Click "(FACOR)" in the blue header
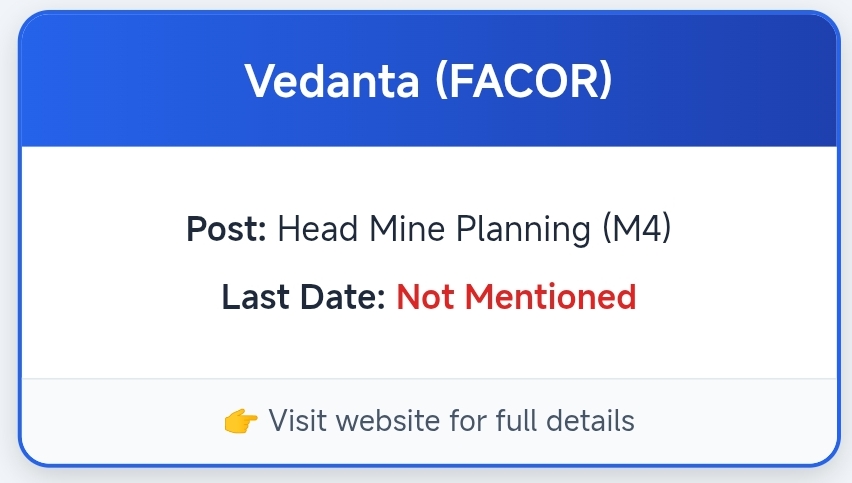 click(x=523, y=81)
